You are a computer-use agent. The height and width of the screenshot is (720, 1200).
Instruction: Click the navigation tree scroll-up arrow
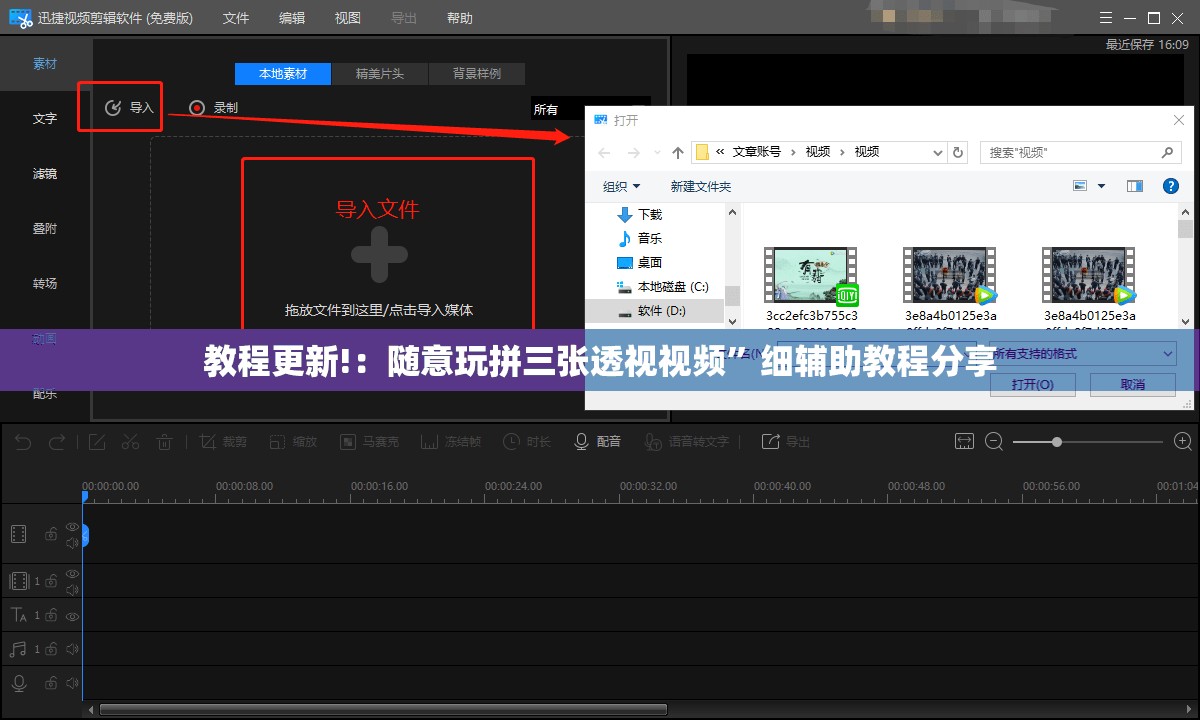[733, 212]
